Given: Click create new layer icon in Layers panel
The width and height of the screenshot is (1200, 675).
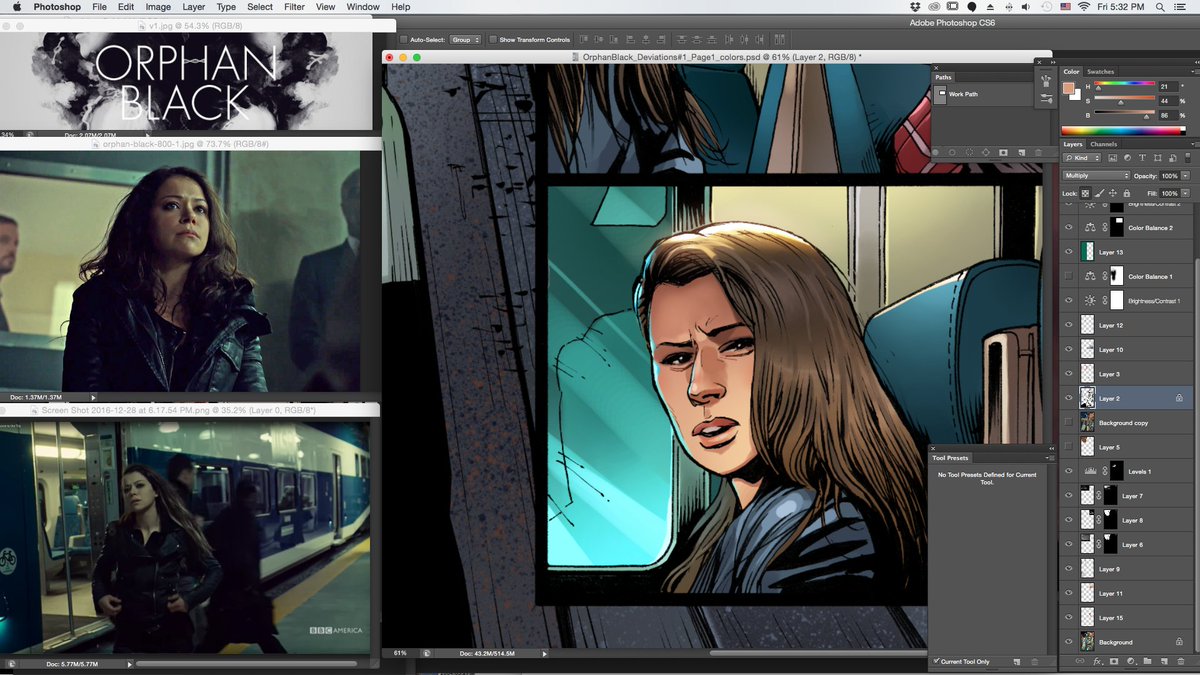Looking at the screenshot, I should click(1164, 661).
